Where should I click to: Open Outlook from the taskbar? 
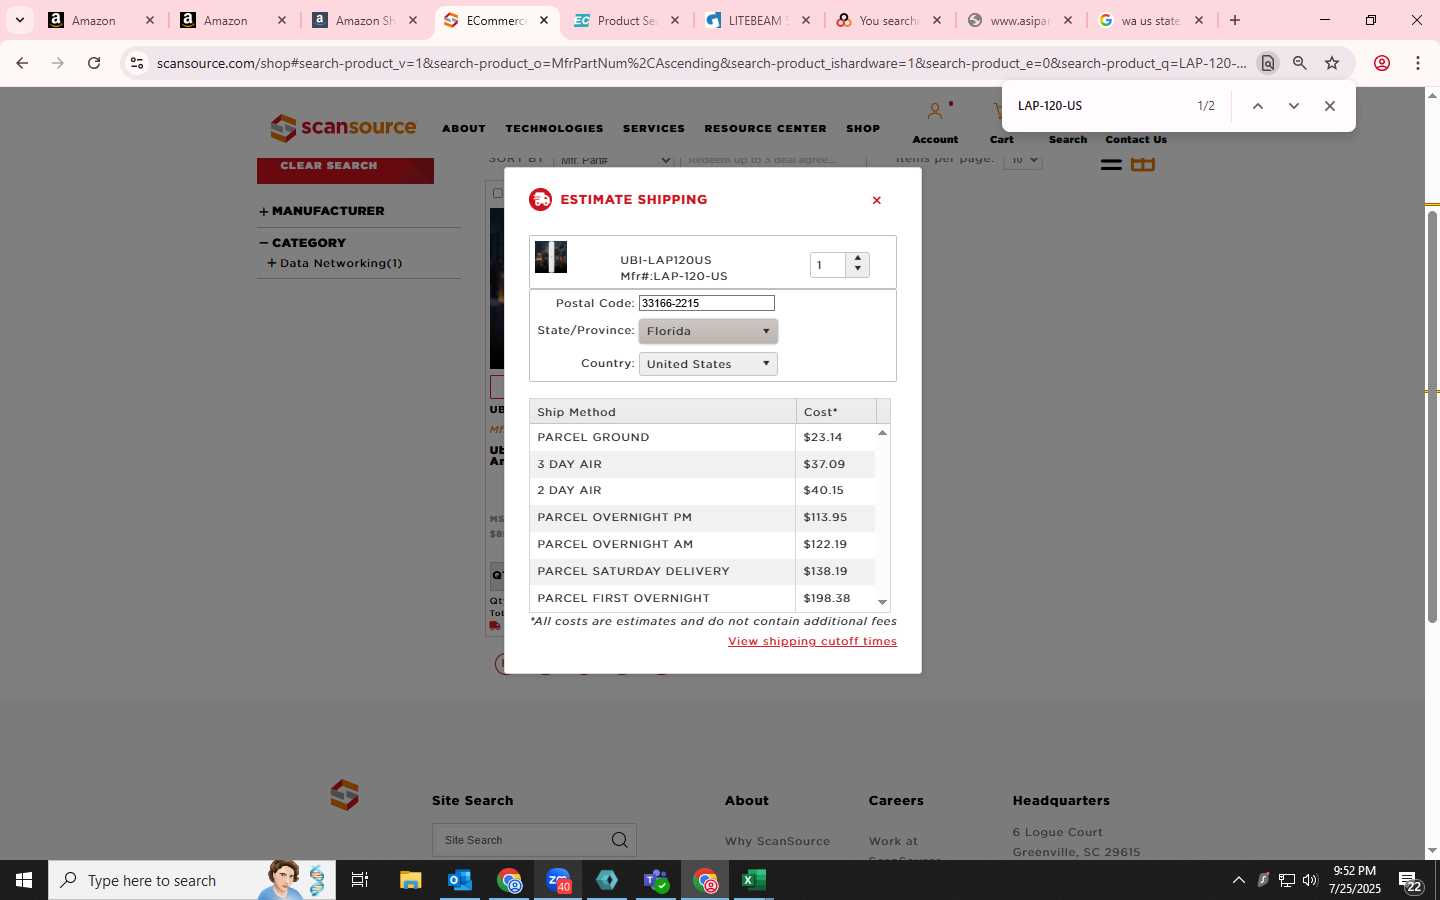point(460,880)
